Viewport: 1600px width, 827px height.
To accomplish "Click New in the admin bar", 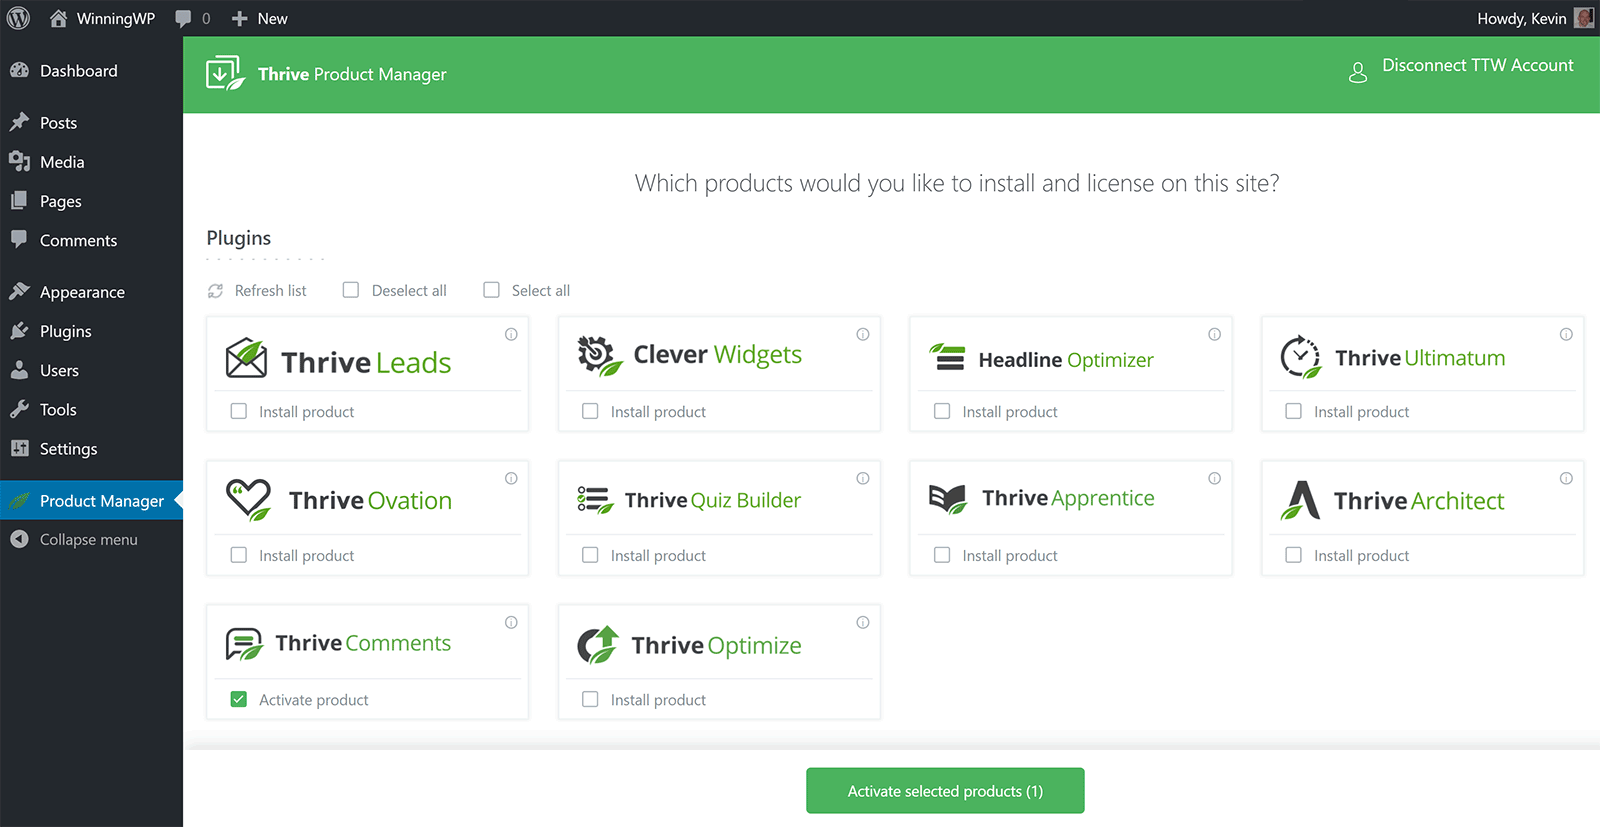I will point(272,19).
